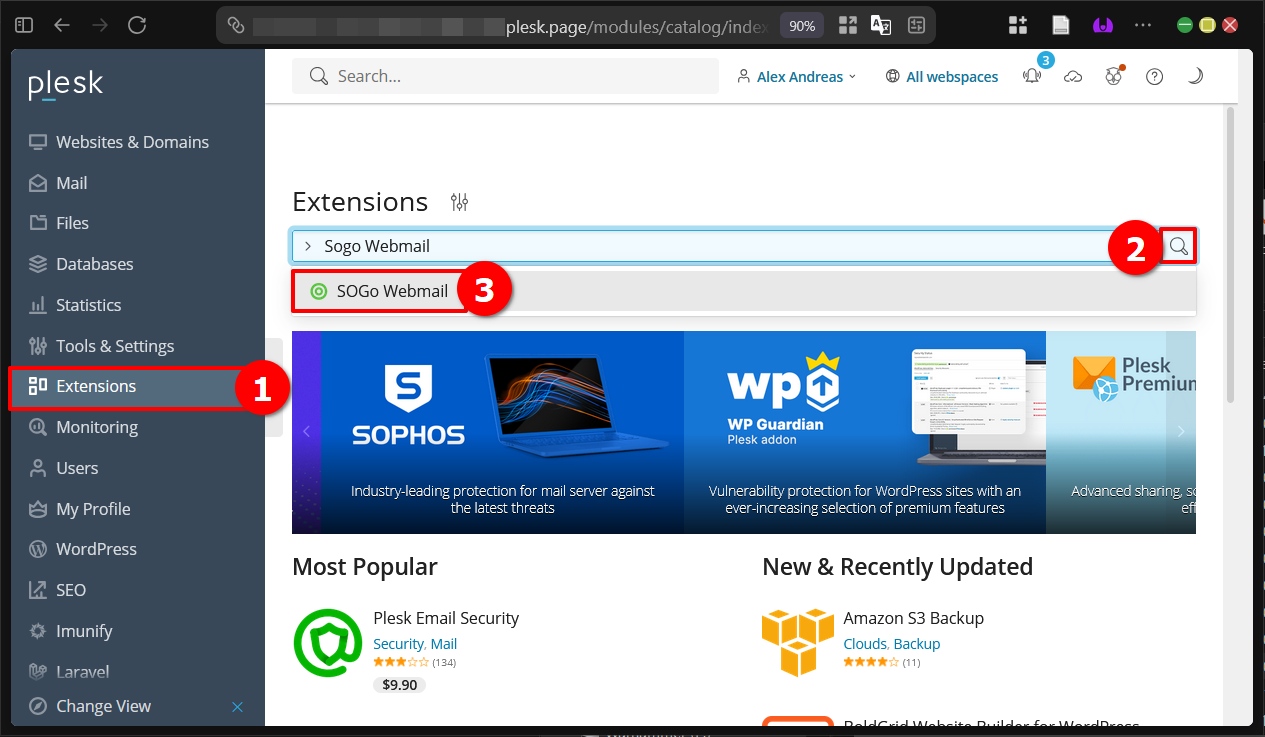Open extensions filter sliders icon
This screenshot has width=1265, height=737.
459,202
